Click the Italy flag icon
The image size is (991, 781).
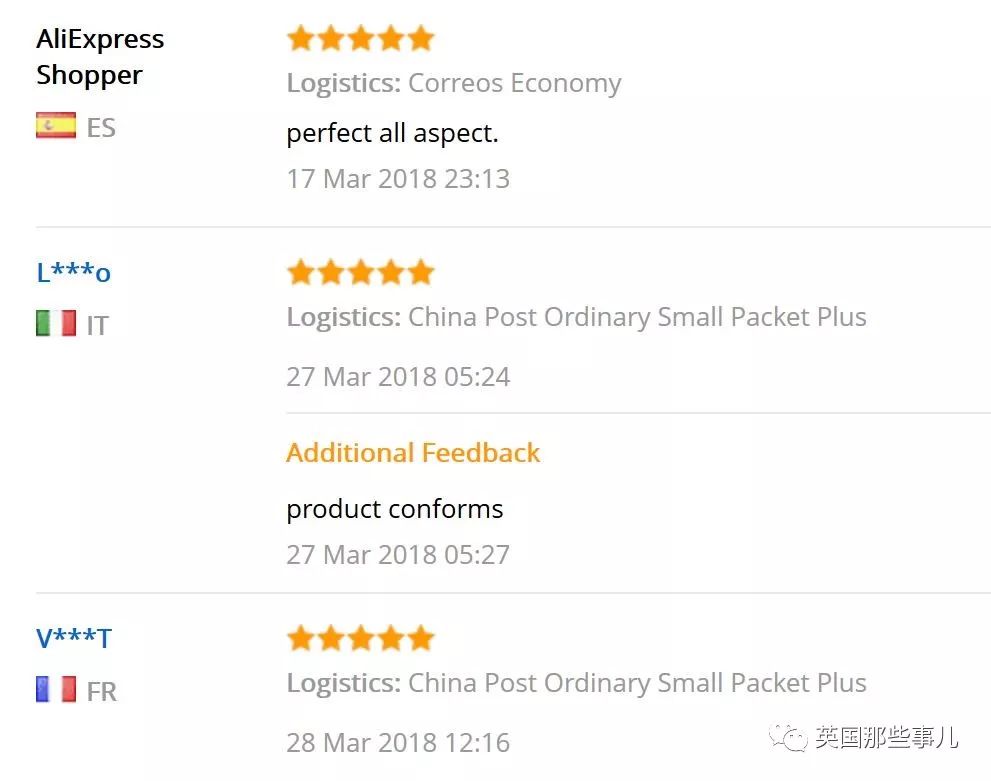point(56,323)
